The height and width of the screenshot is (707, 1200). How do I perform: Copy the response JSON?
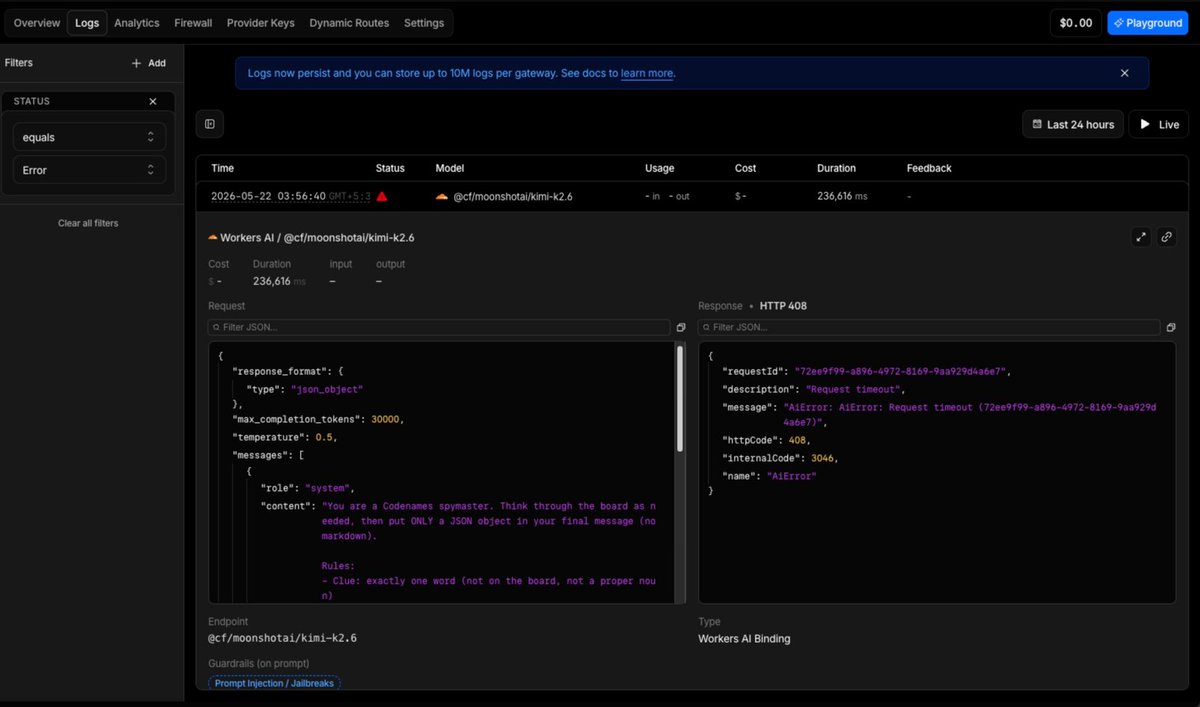click(x=1171, y=327)
